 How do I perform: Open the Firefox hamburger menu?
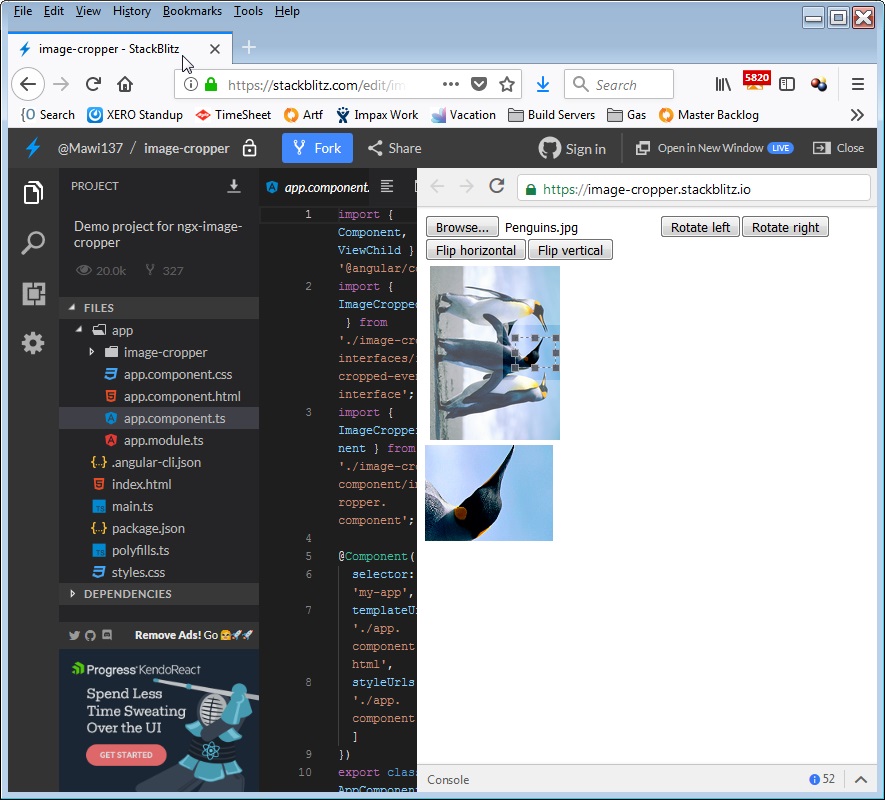[858, 84]
